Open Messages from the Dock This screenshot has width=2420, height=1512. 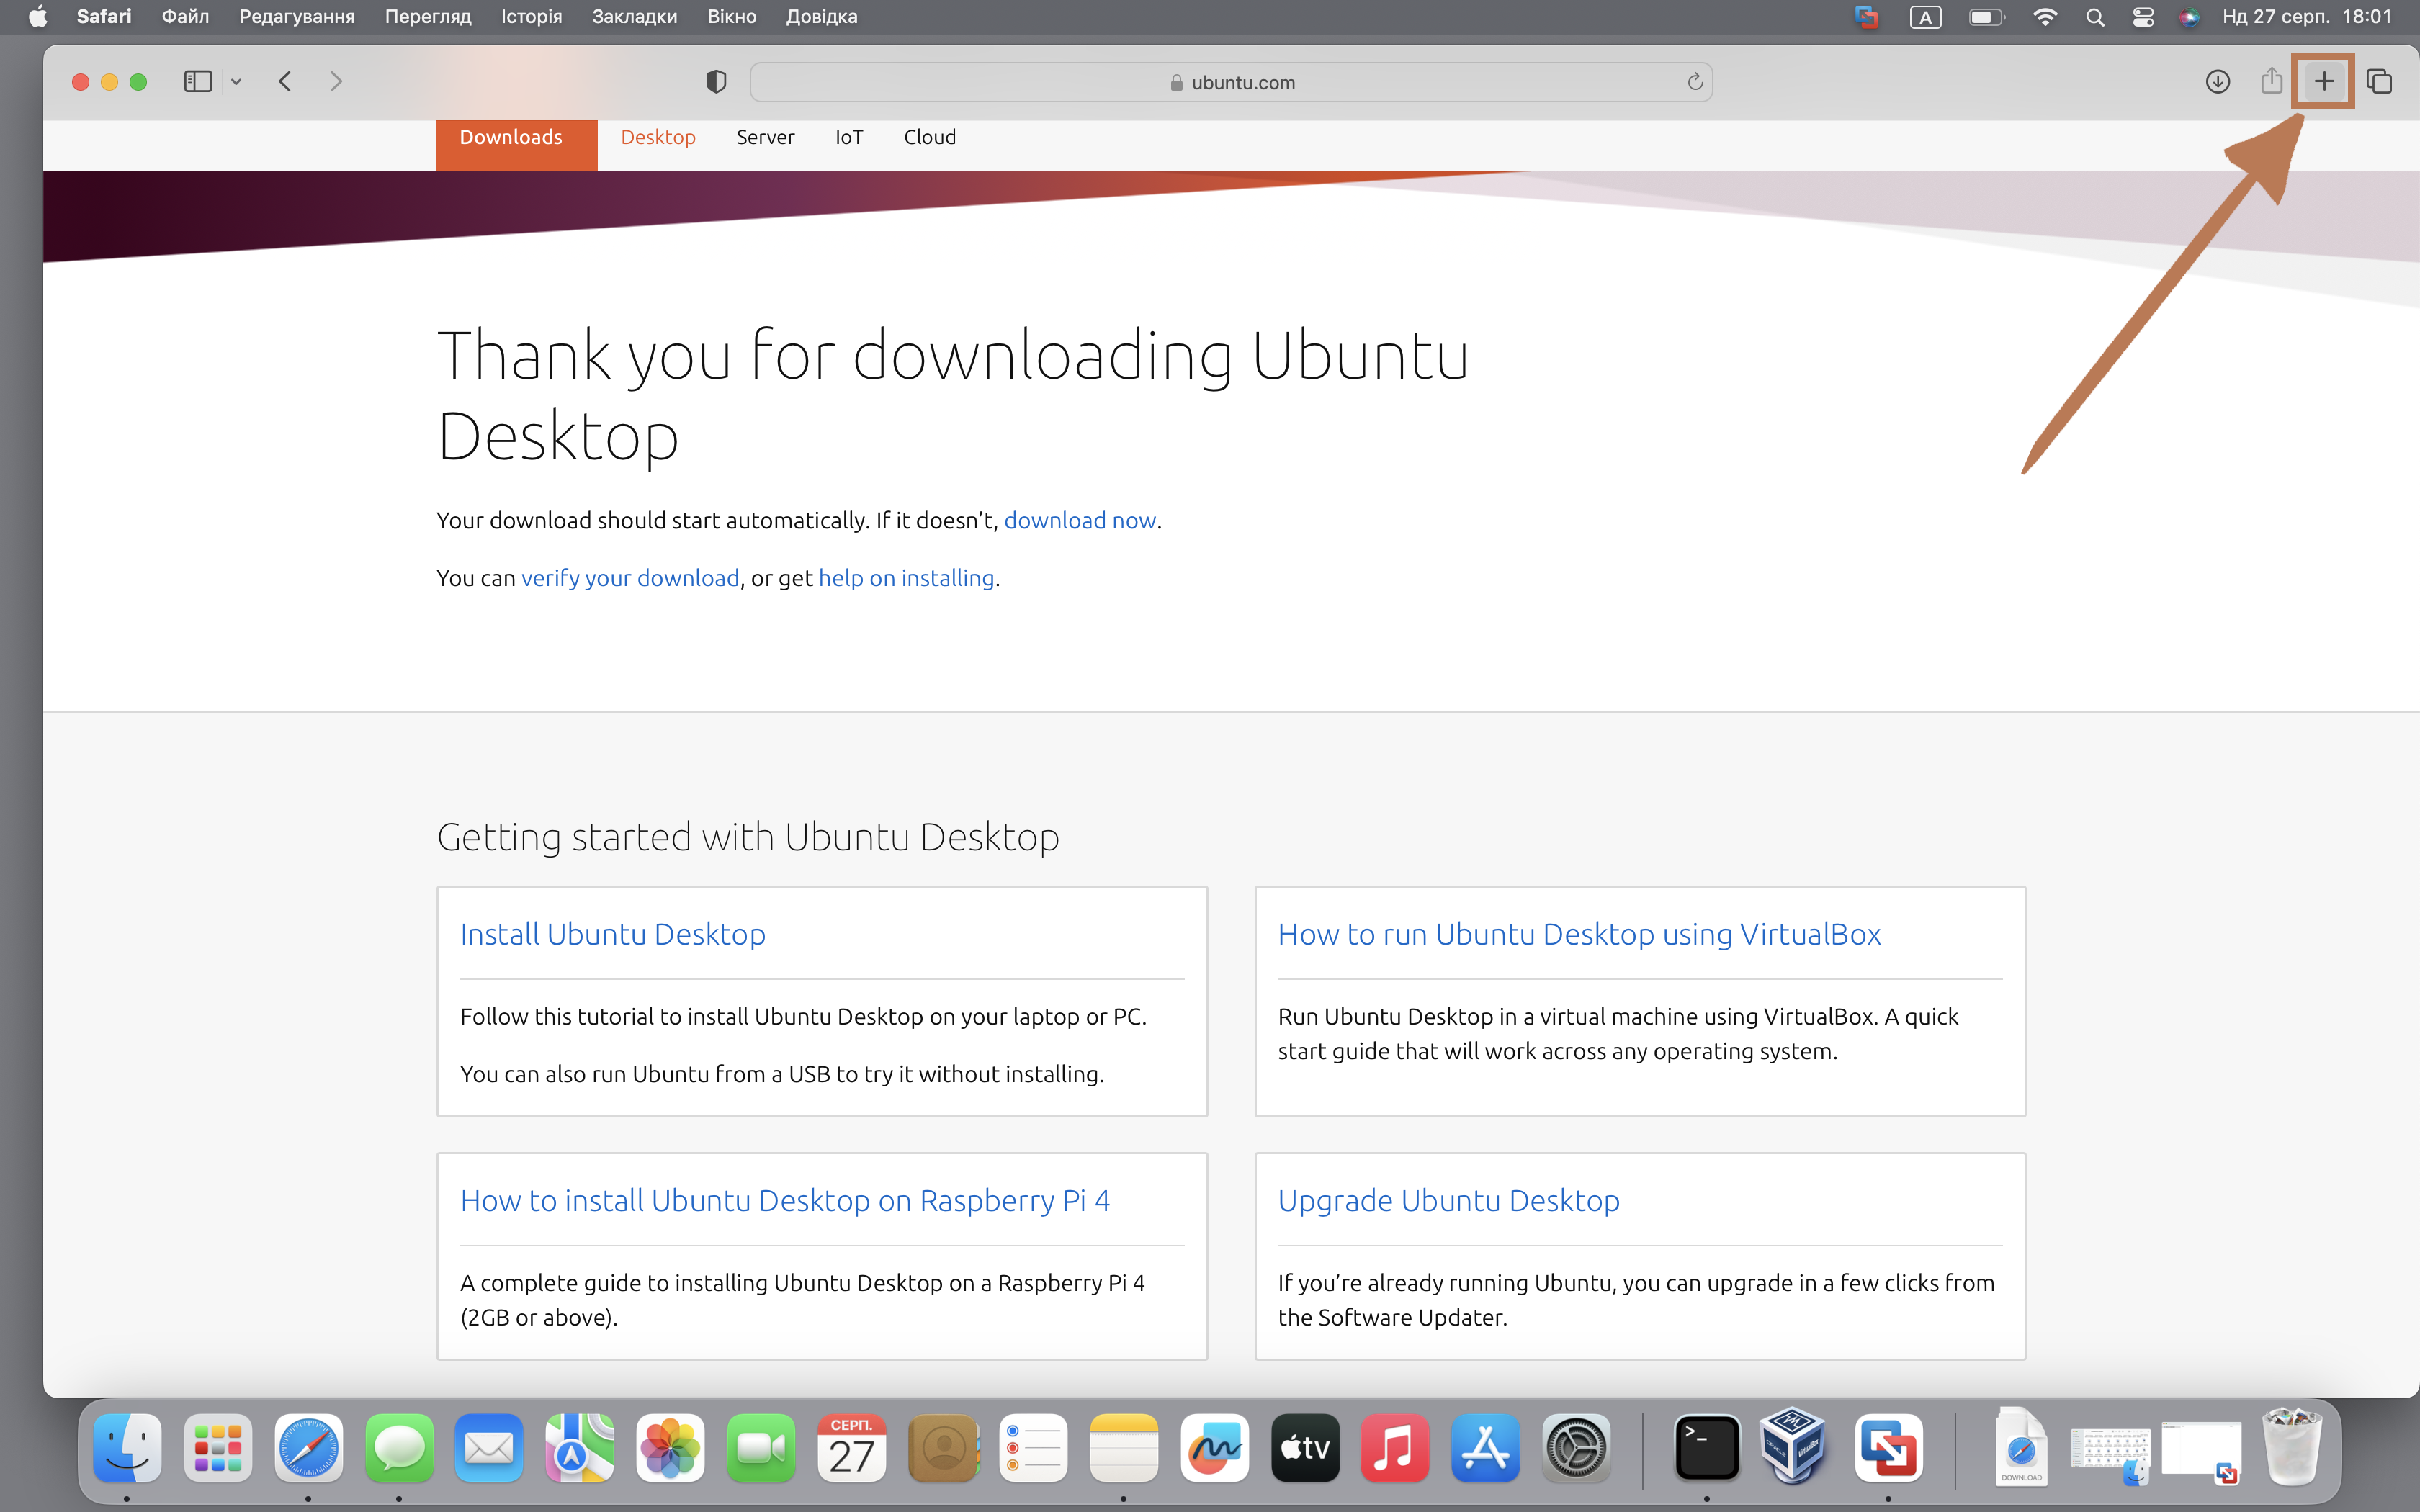click(x=399, y=1447)
